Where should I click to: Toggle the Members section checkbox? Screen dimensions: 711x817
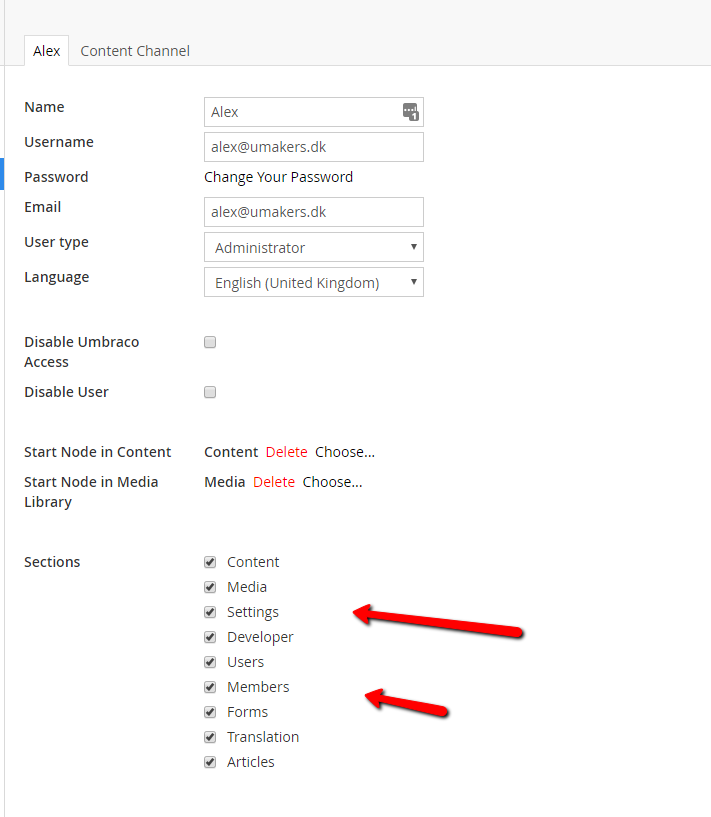tap(210, 687)
